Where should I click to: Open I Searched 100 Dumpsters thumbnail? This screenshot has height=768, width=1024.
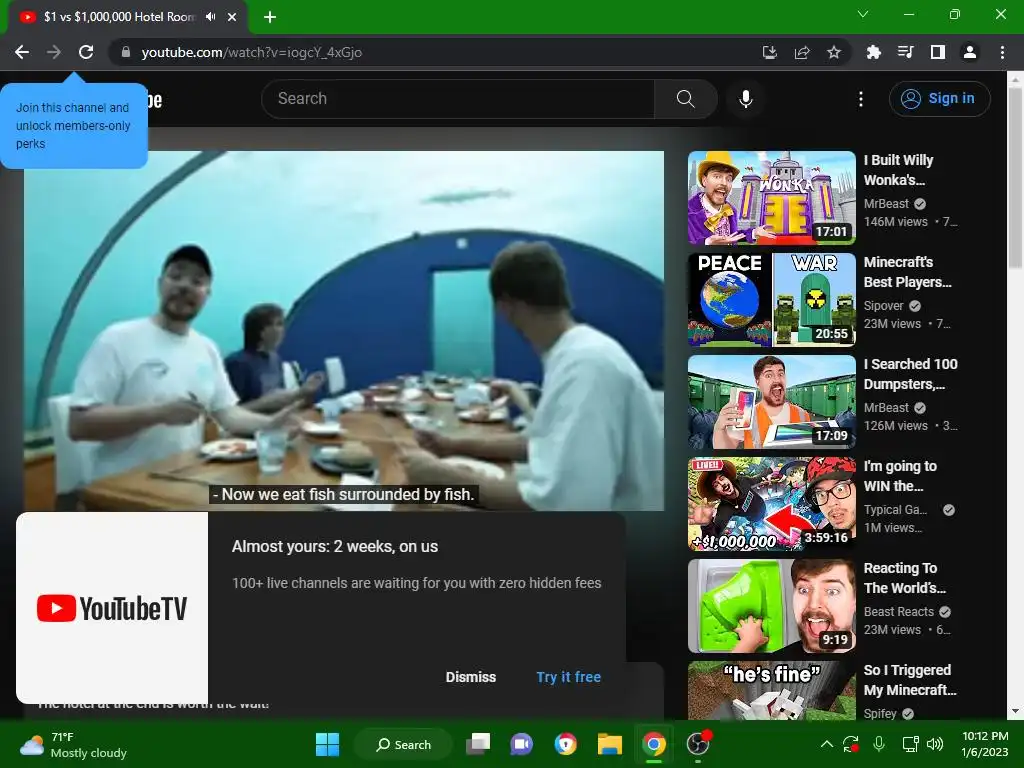(x=772, y=402)
